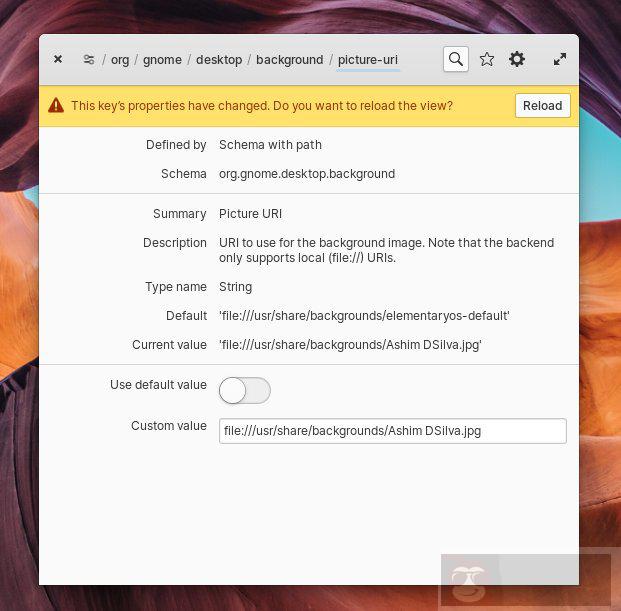Click the 'Type name' label
Viewport: 621px width, 611px height.
[x=176, y=287]
